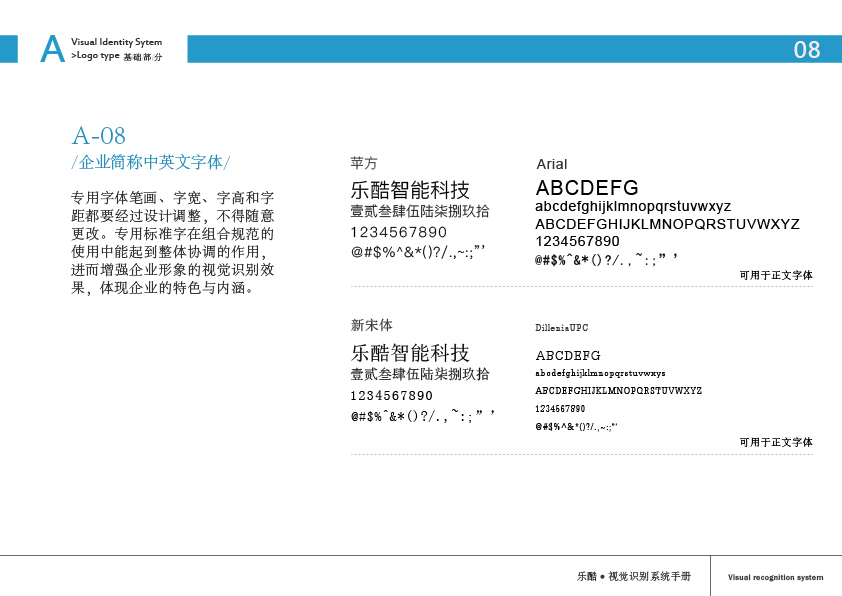The width and height of the screenshot is (842, 596).
Task: Click the digits line under DilleniaUPC
Action: tap(560, 409)
